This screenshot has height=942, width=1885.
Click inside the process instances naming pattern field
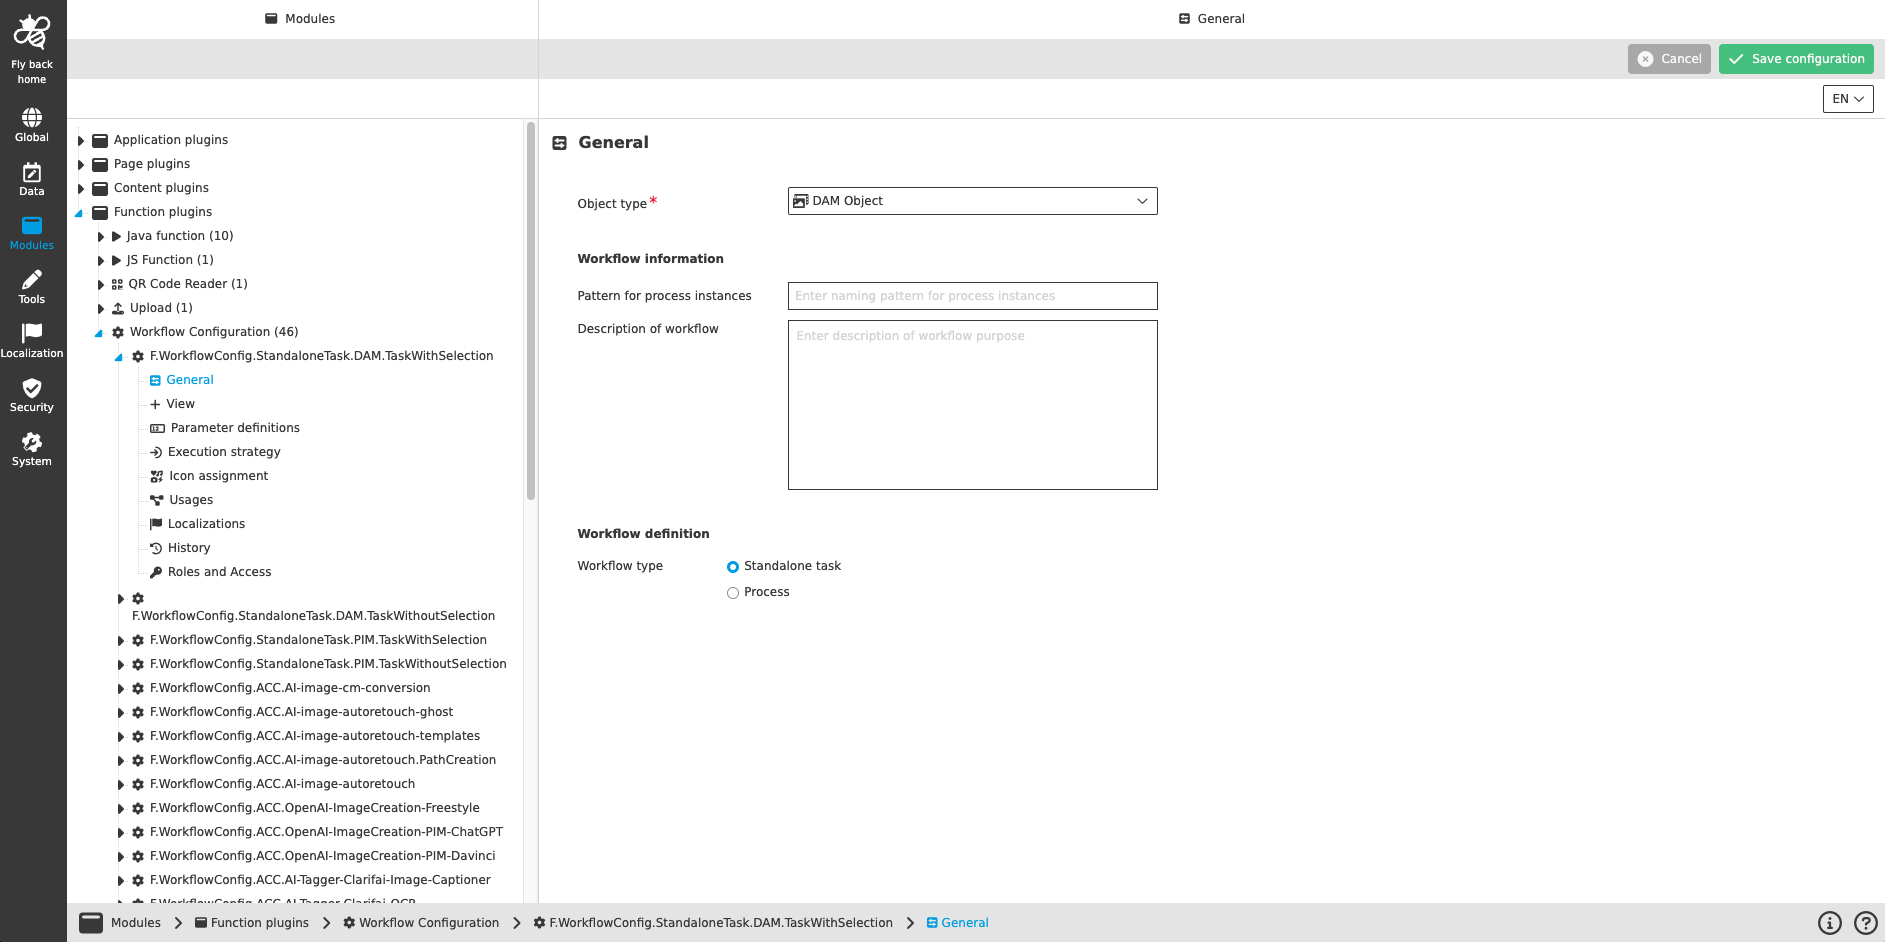pos(971,296)
